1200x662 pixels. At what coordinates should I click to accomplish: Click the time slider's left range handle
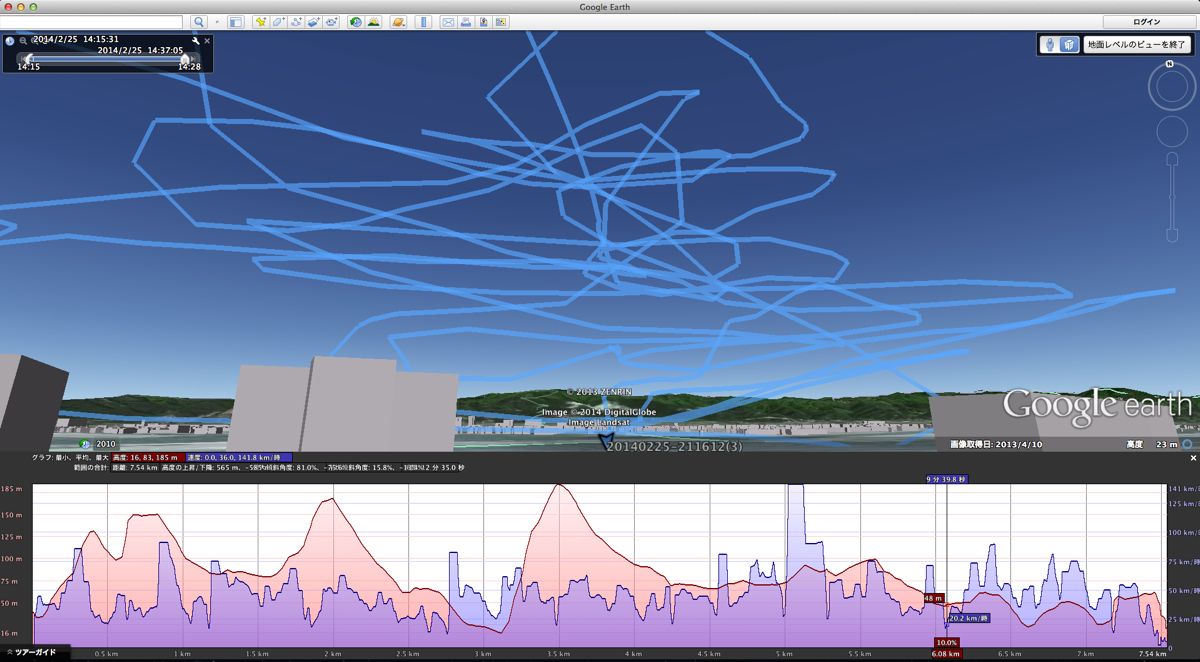coord(28,58)
